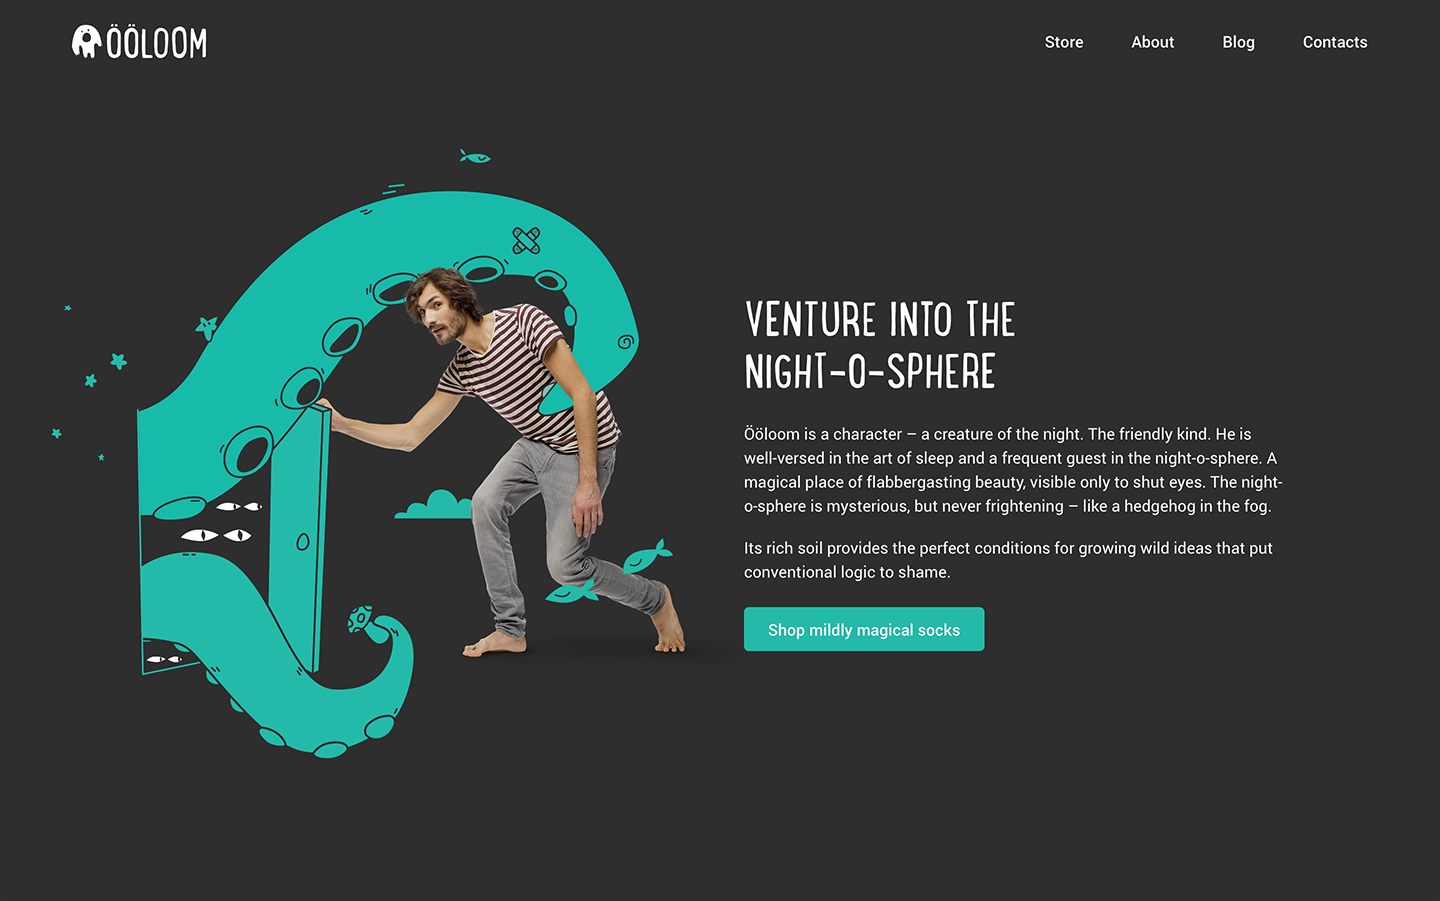
Task: Click the Ööloom ghost logo icon
Action: 87,42
